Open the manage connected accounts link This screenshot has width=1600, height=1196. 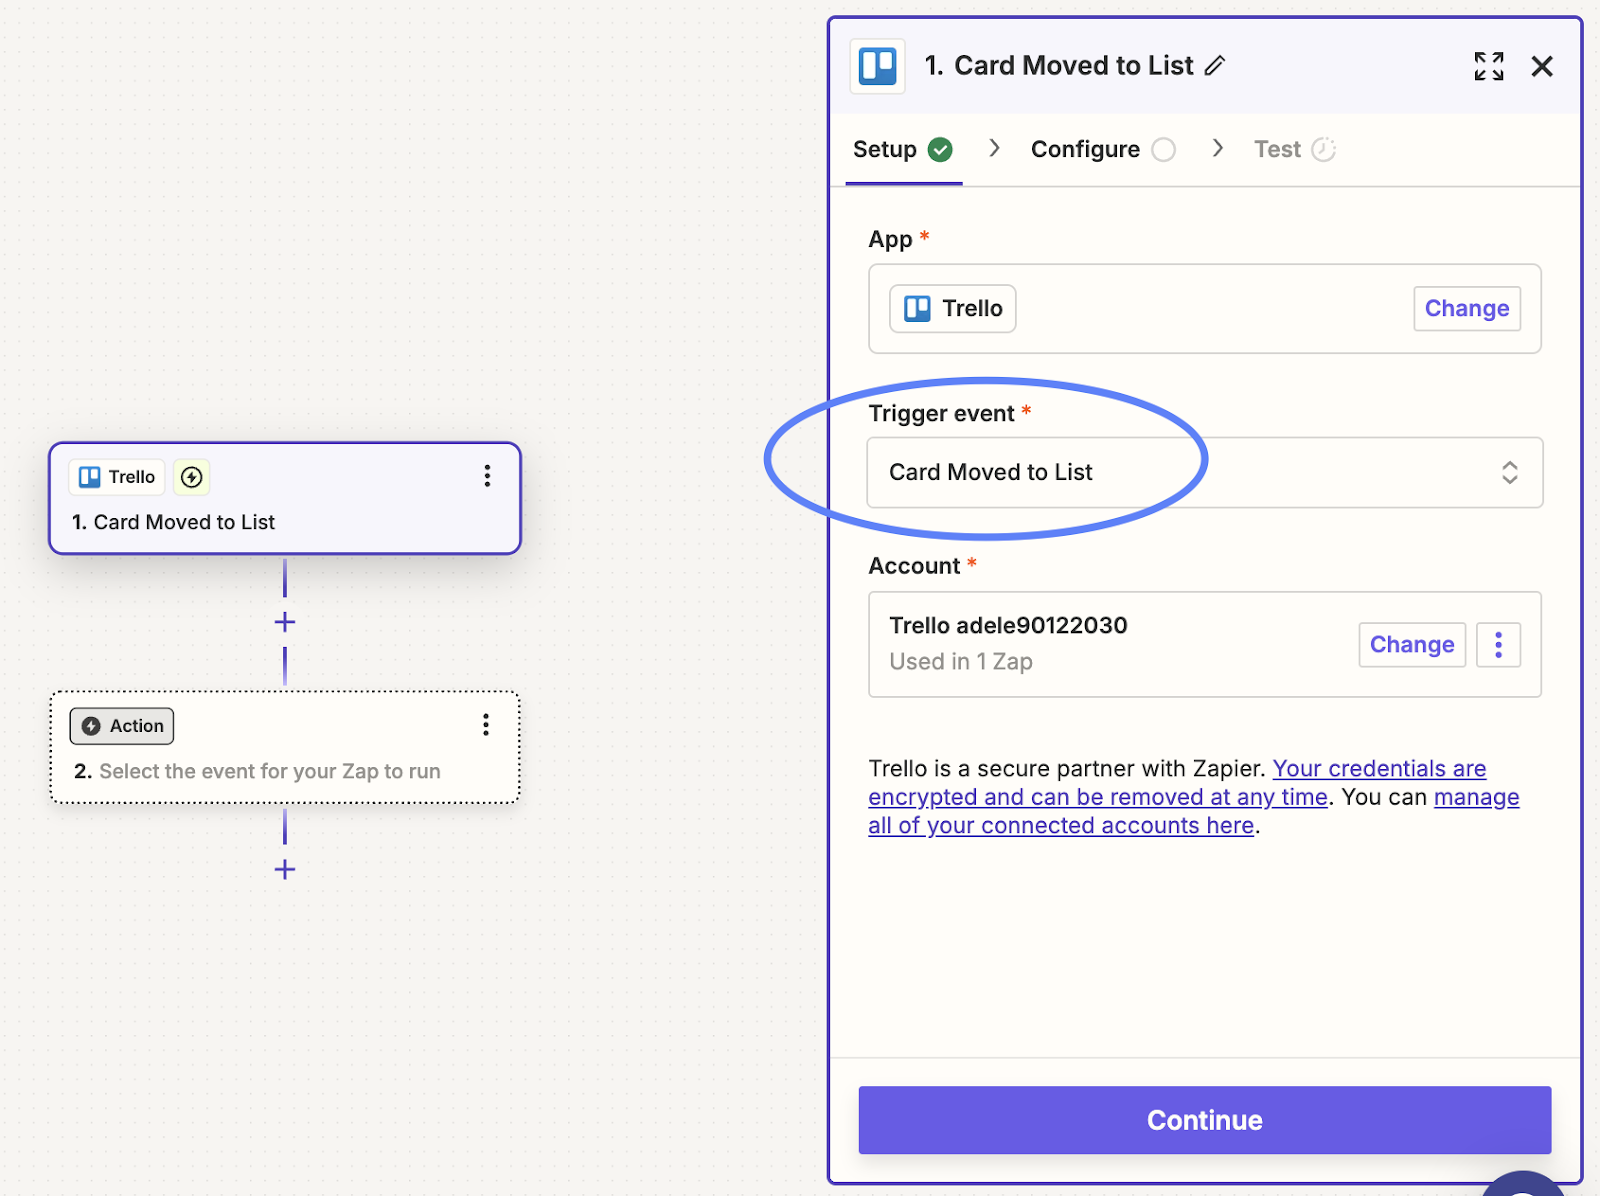(1060, 826)
